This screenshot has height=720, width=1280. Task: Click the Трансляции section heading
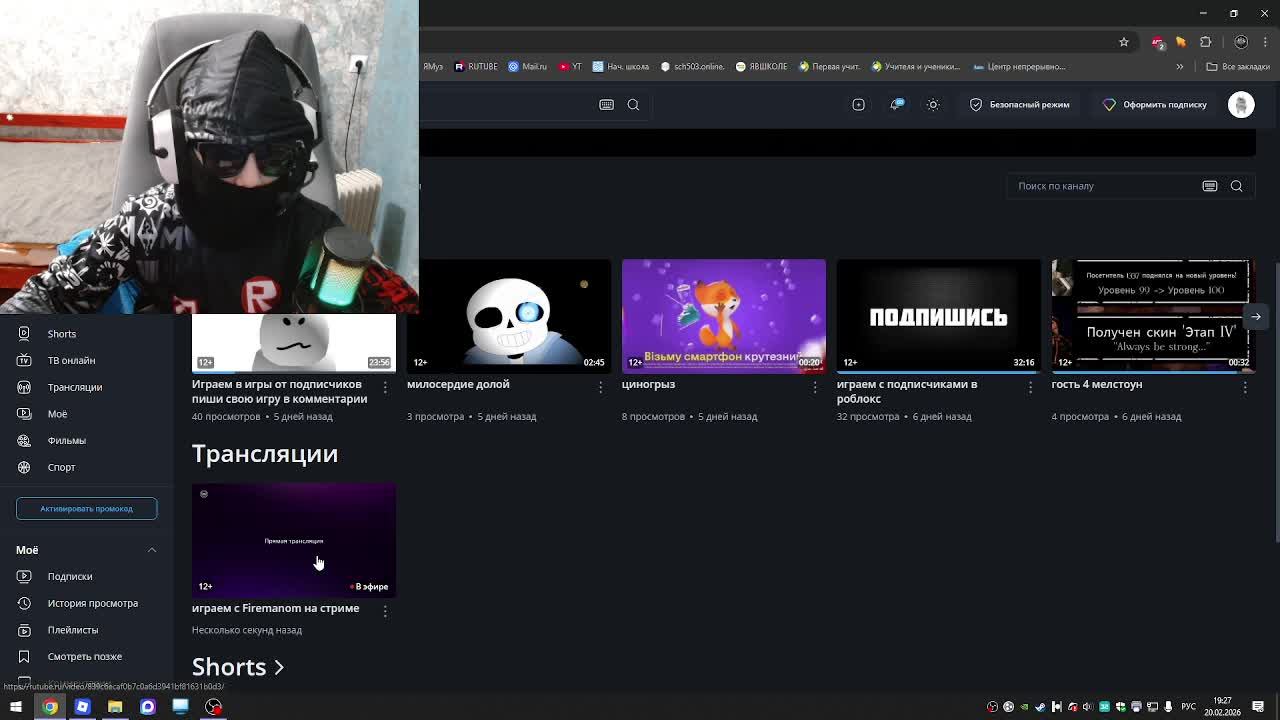coord(265,454)
